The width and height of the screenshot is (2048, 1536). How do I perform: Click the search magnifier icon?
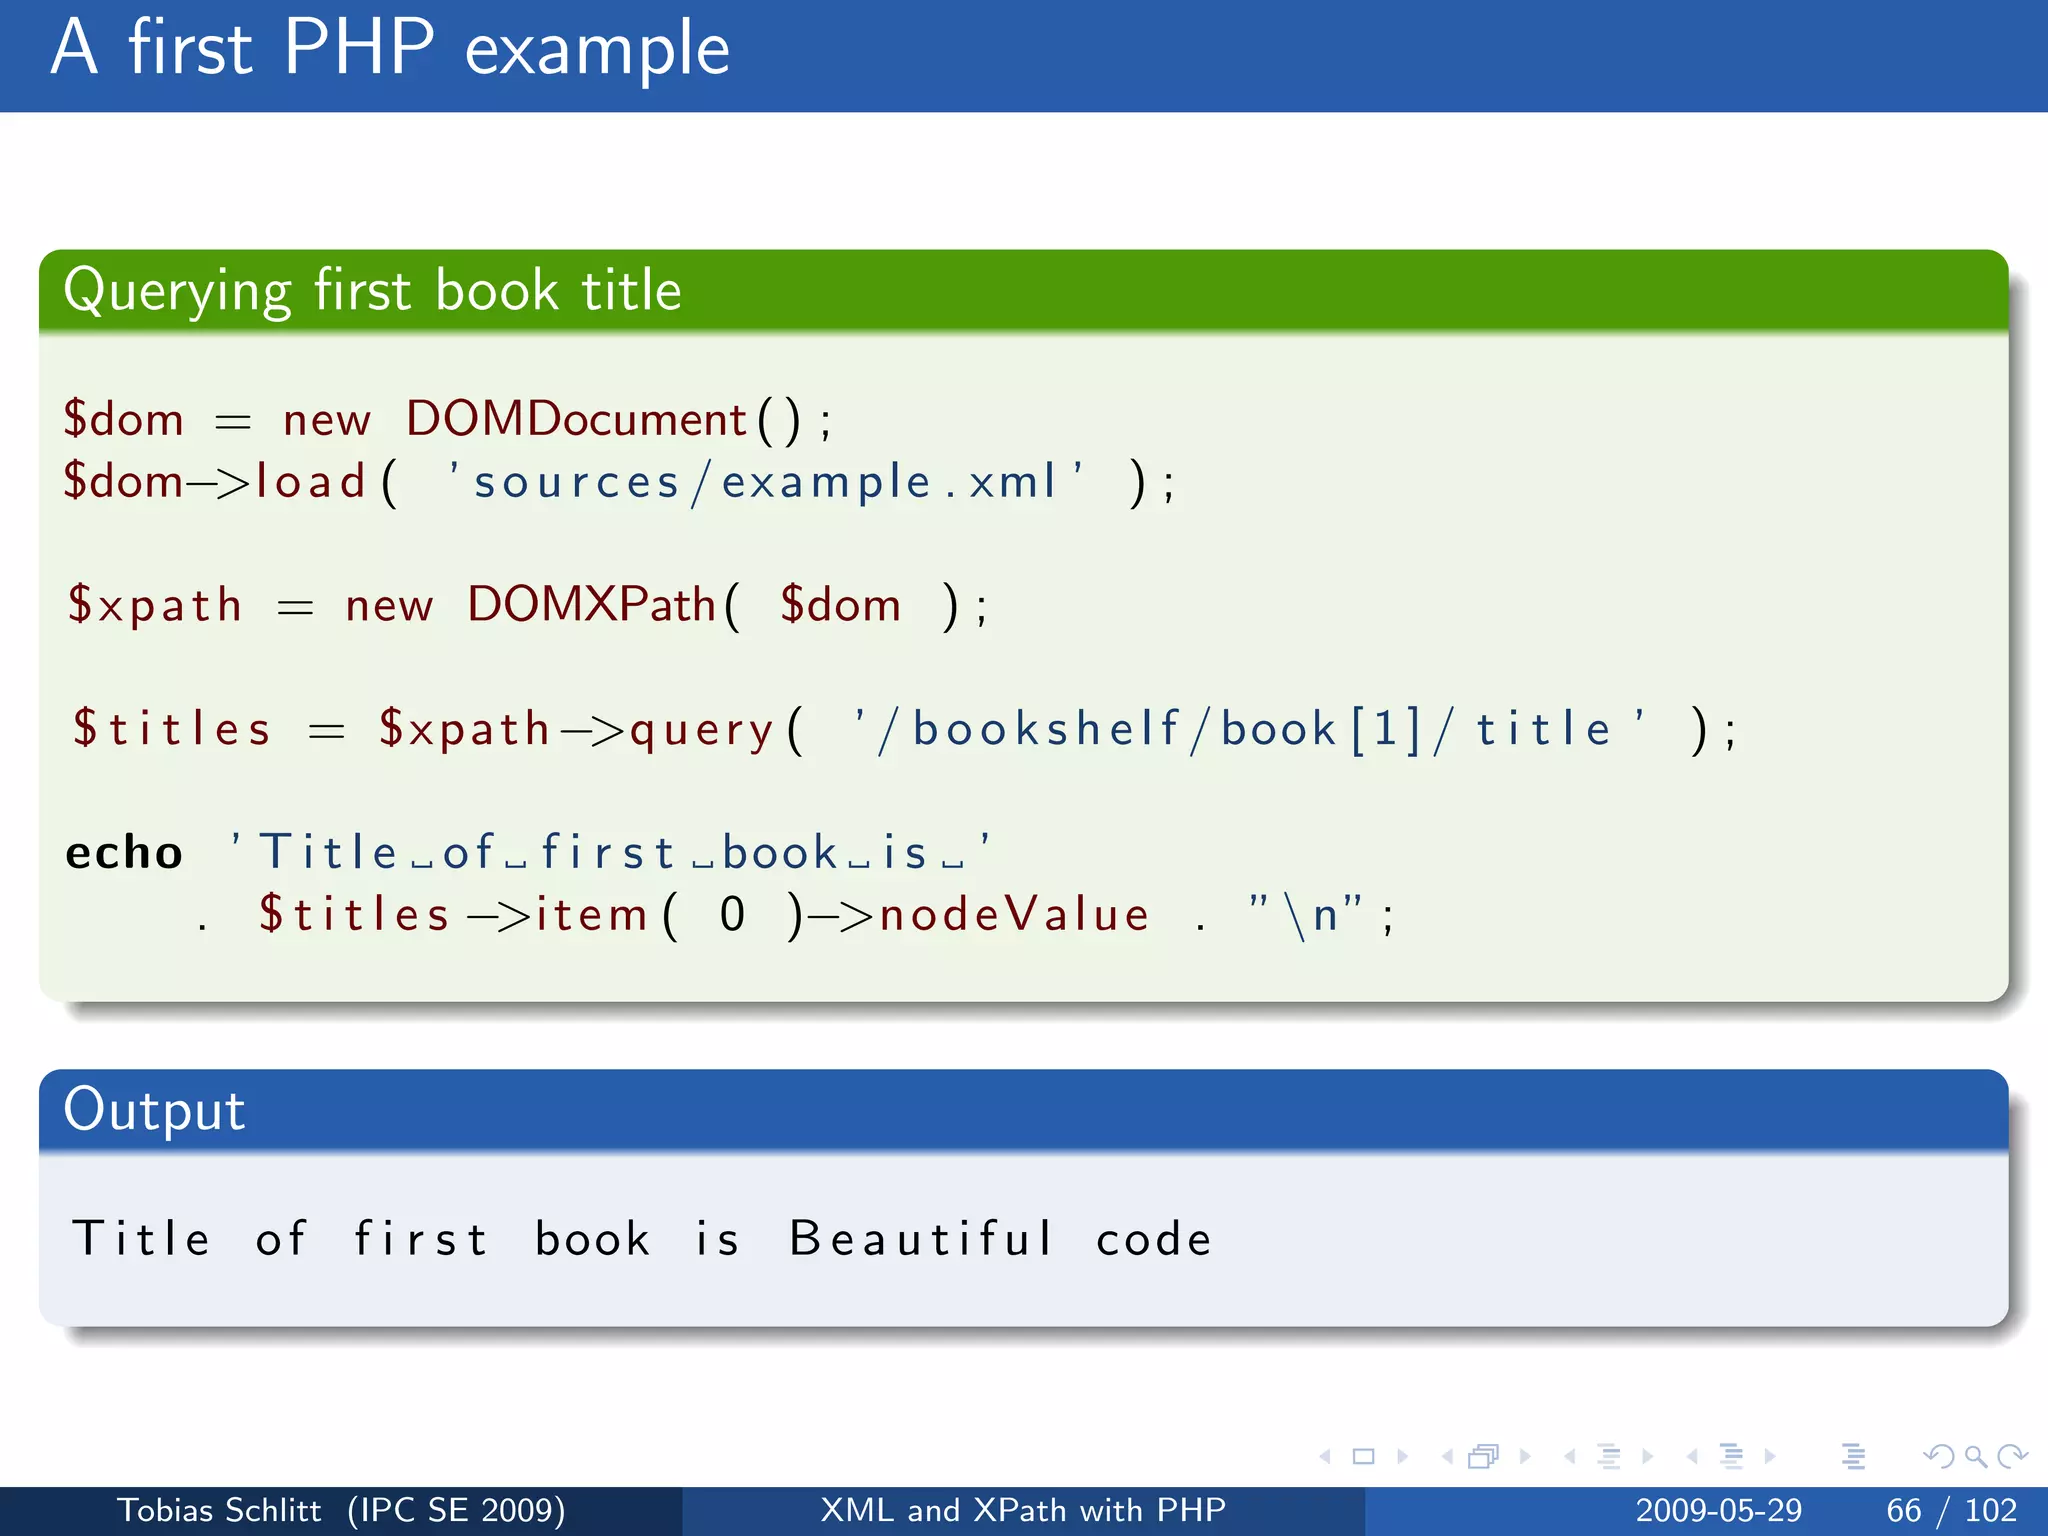pos(1975,1457)
